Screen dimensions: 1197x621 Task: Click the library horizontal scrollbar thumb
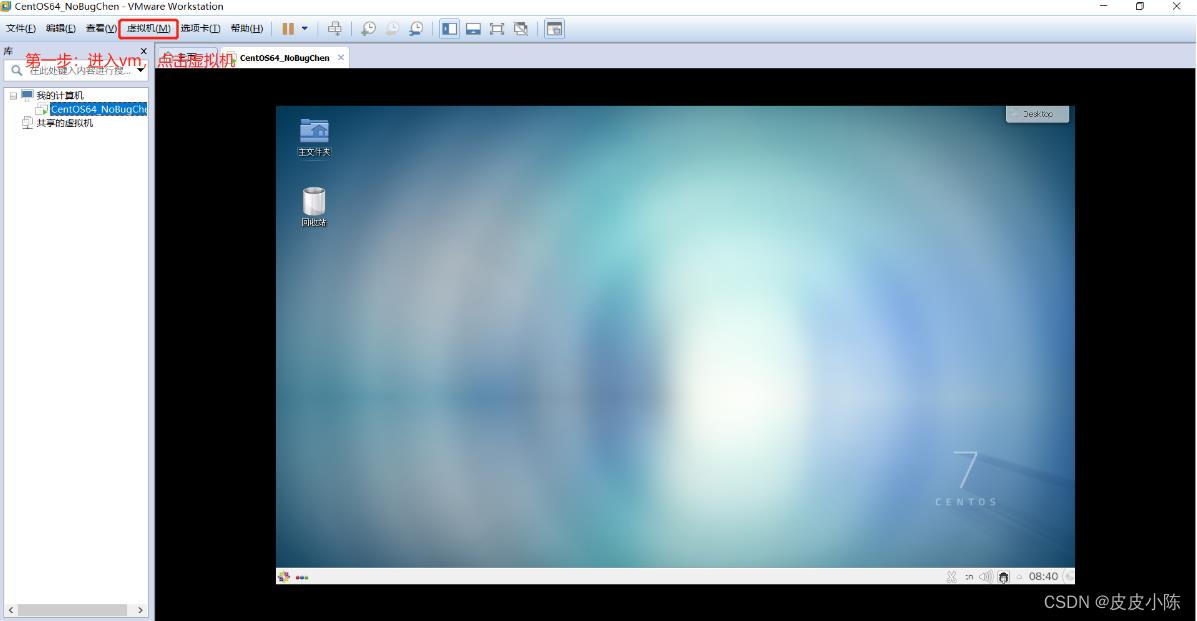point(73,610)
